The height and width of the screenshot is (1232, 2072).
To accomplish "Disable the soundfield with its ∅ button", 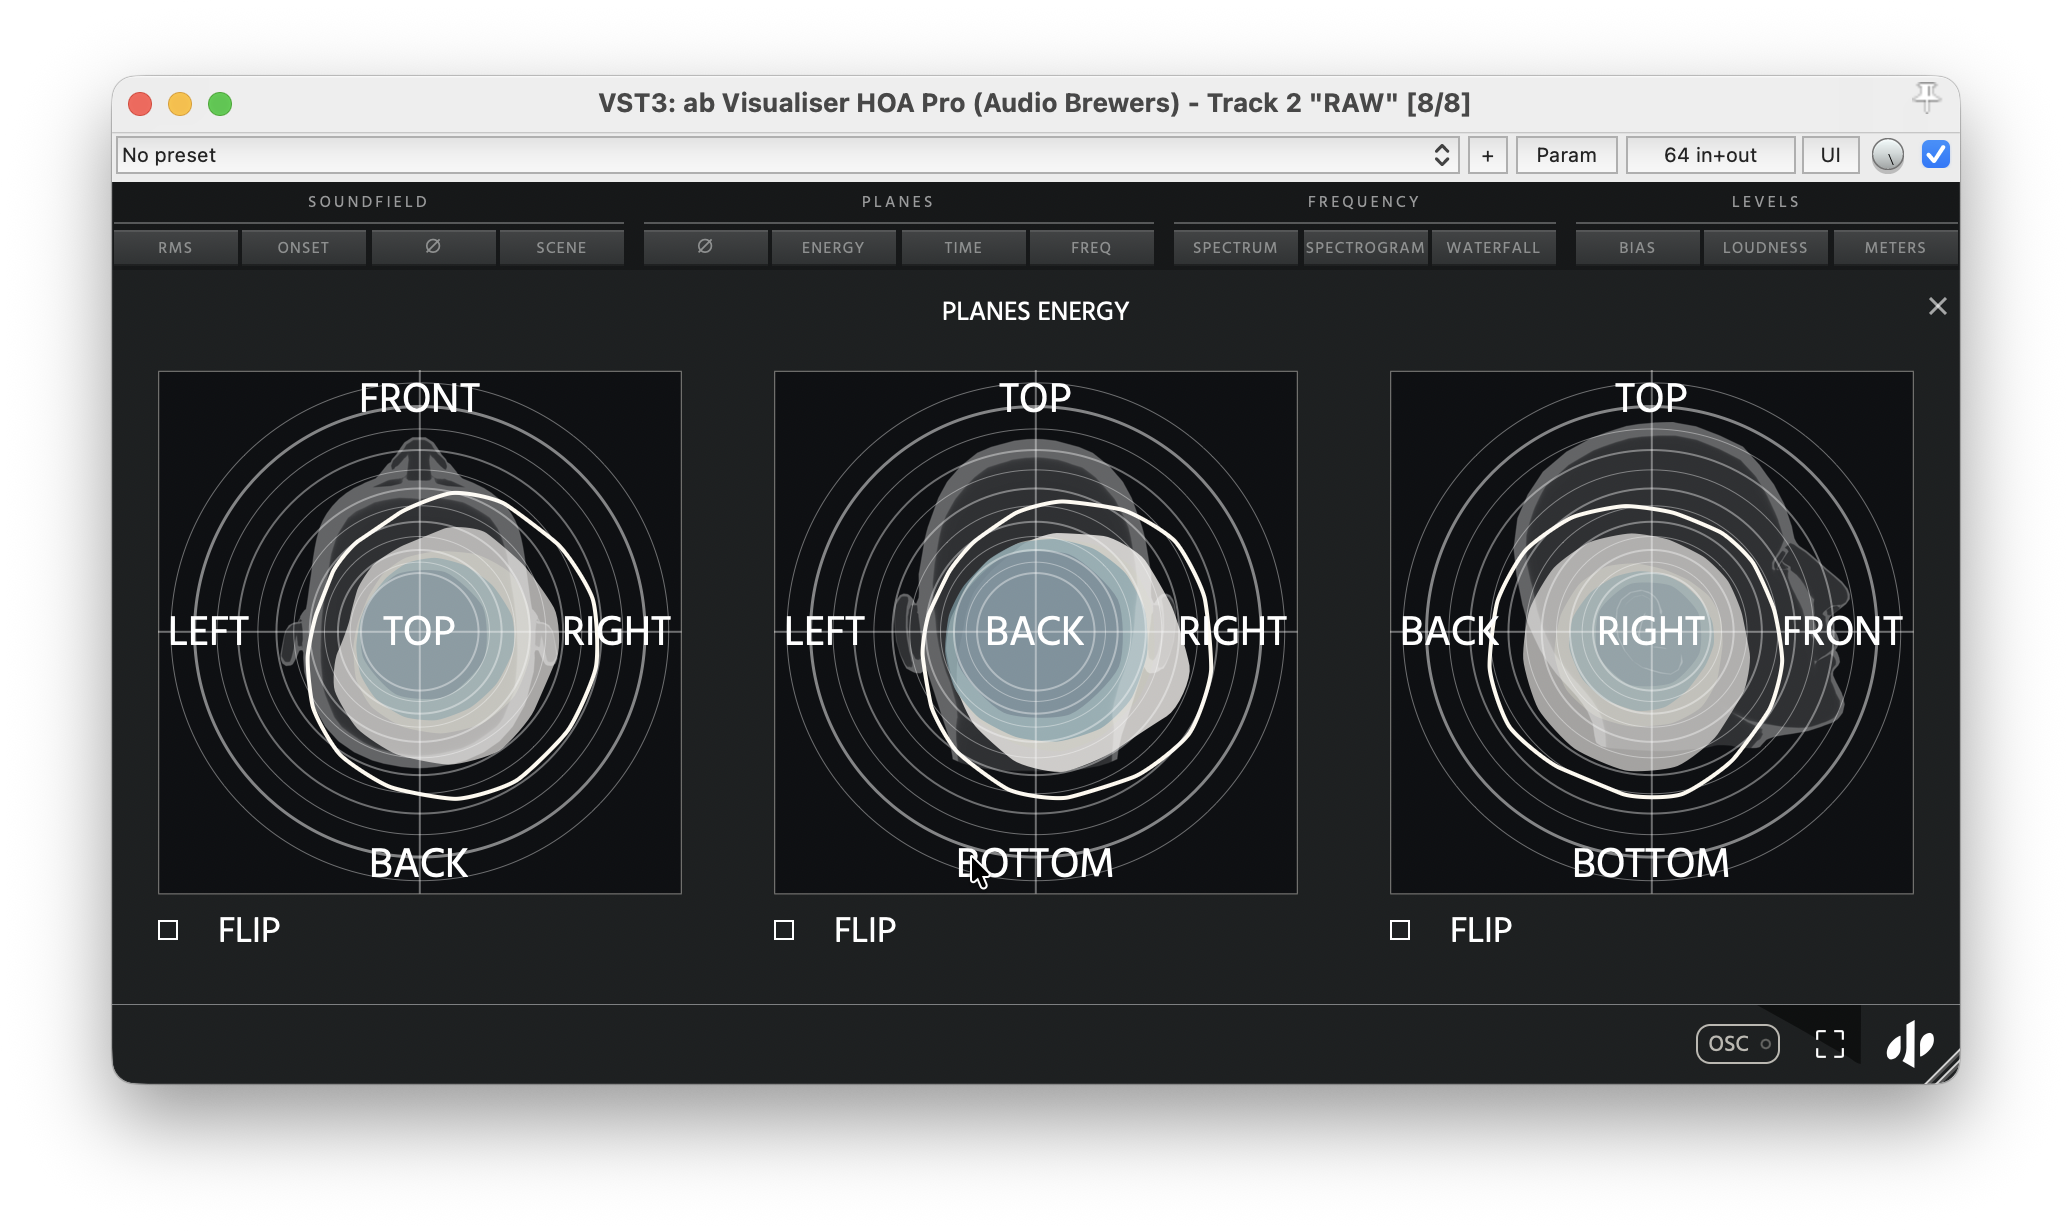I will tap(433, 247).
